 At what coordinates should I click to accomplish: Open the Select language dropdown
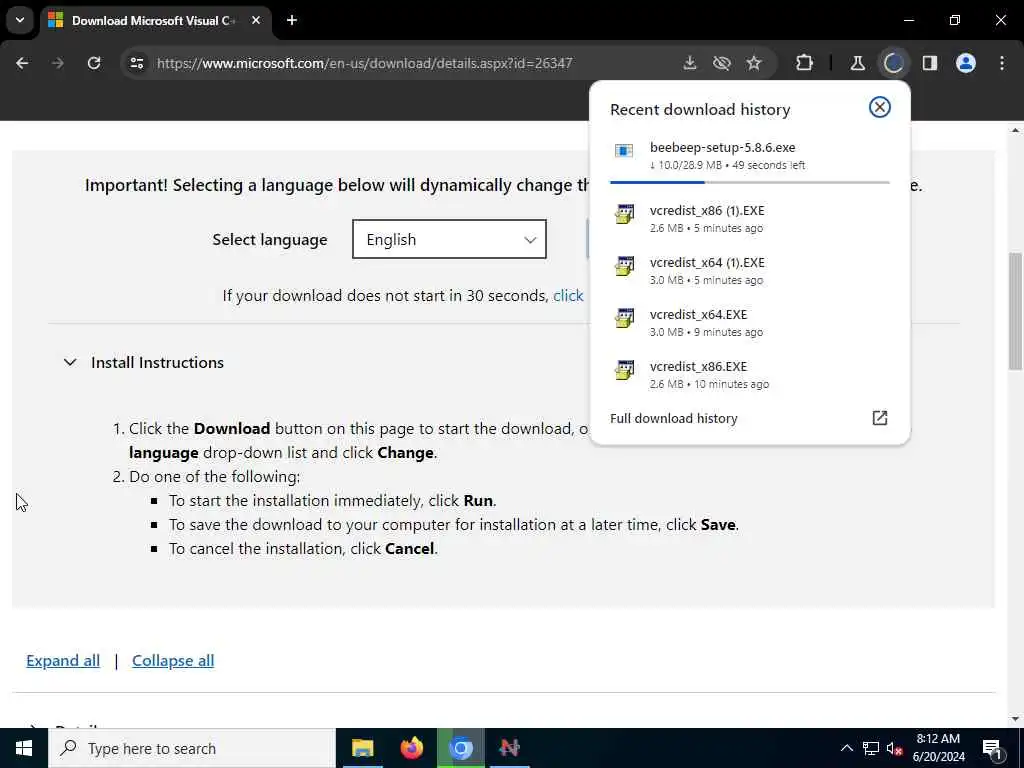pos(449,239)
